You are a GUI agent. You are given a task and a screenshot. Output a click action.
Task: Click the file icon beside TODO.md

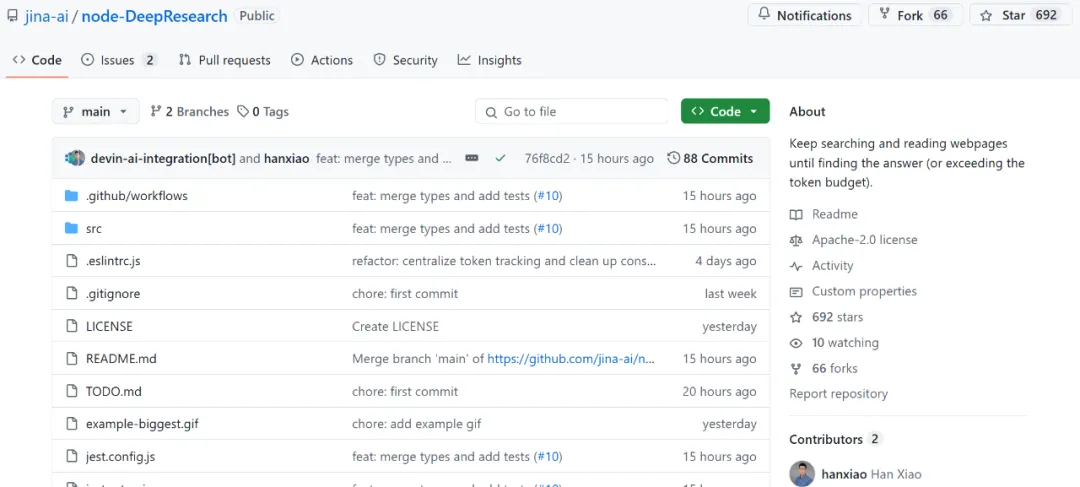pos(71,391)
